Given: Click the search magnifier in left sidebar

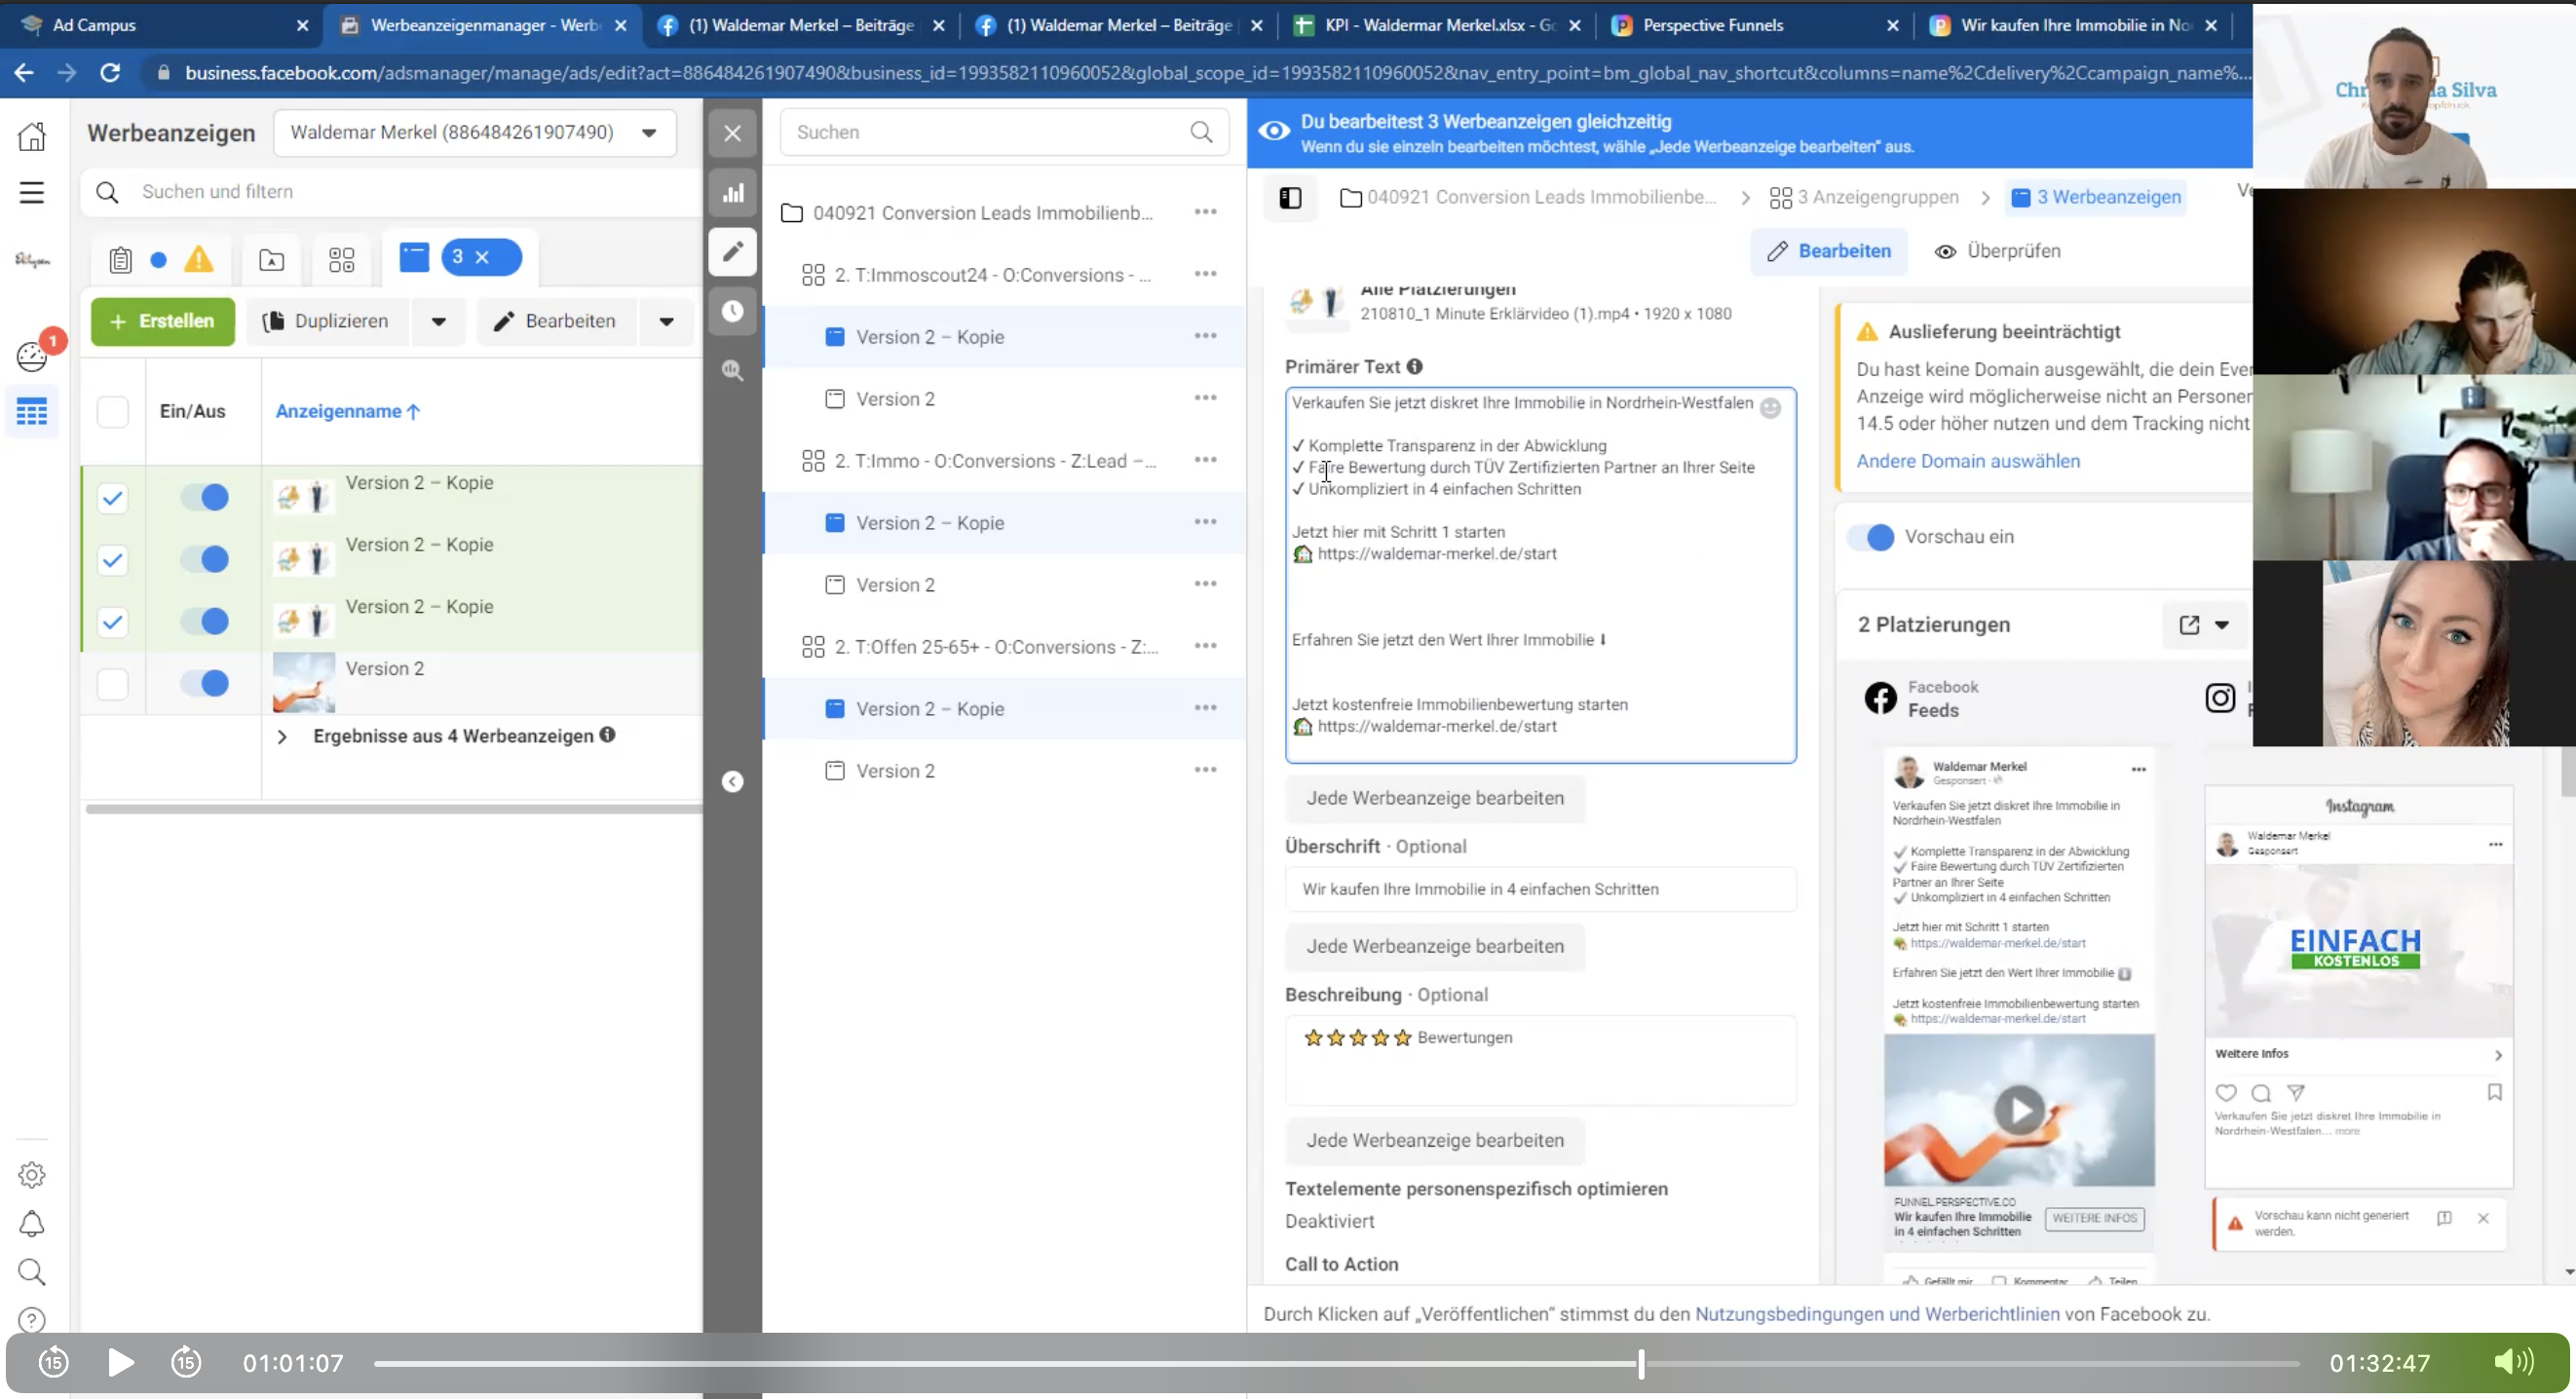Looking at the screenshot, I should pyautogui.click(x=32, y=1272).
